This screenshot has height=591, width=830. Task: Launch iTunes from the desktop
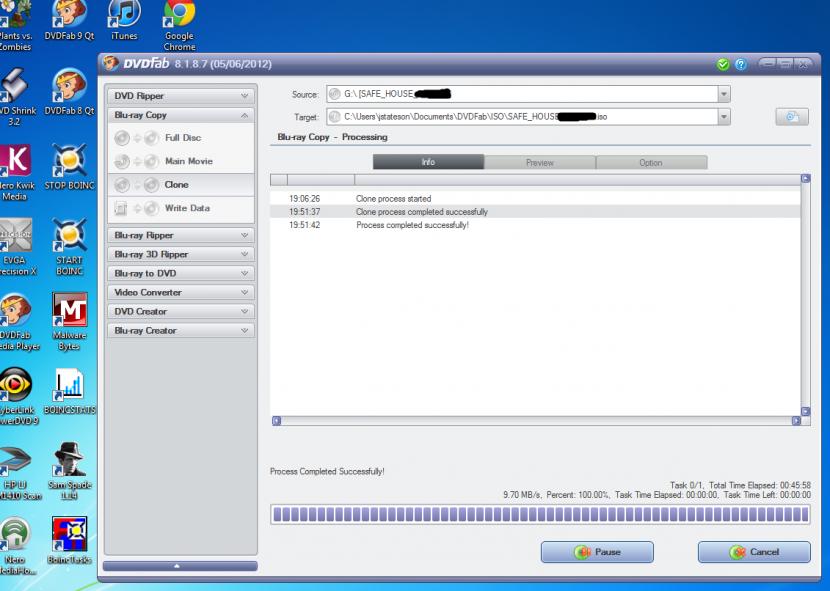tap(124, 20)
